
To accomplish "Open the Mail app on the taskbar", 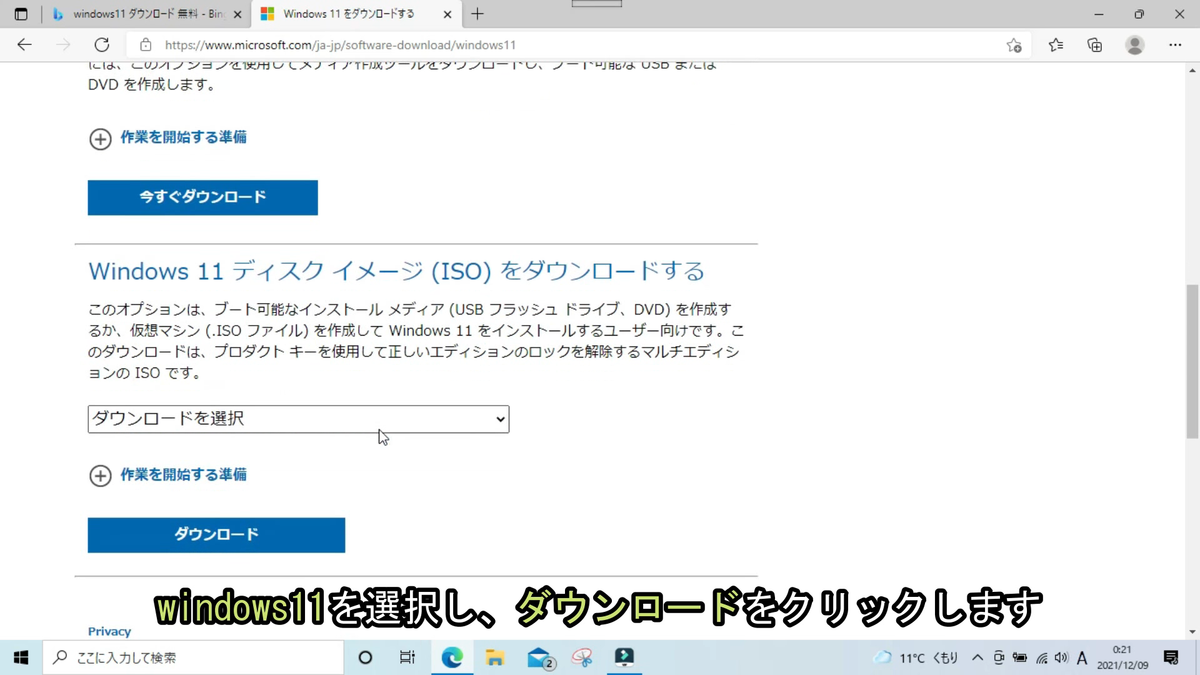I will pos(540,657).
